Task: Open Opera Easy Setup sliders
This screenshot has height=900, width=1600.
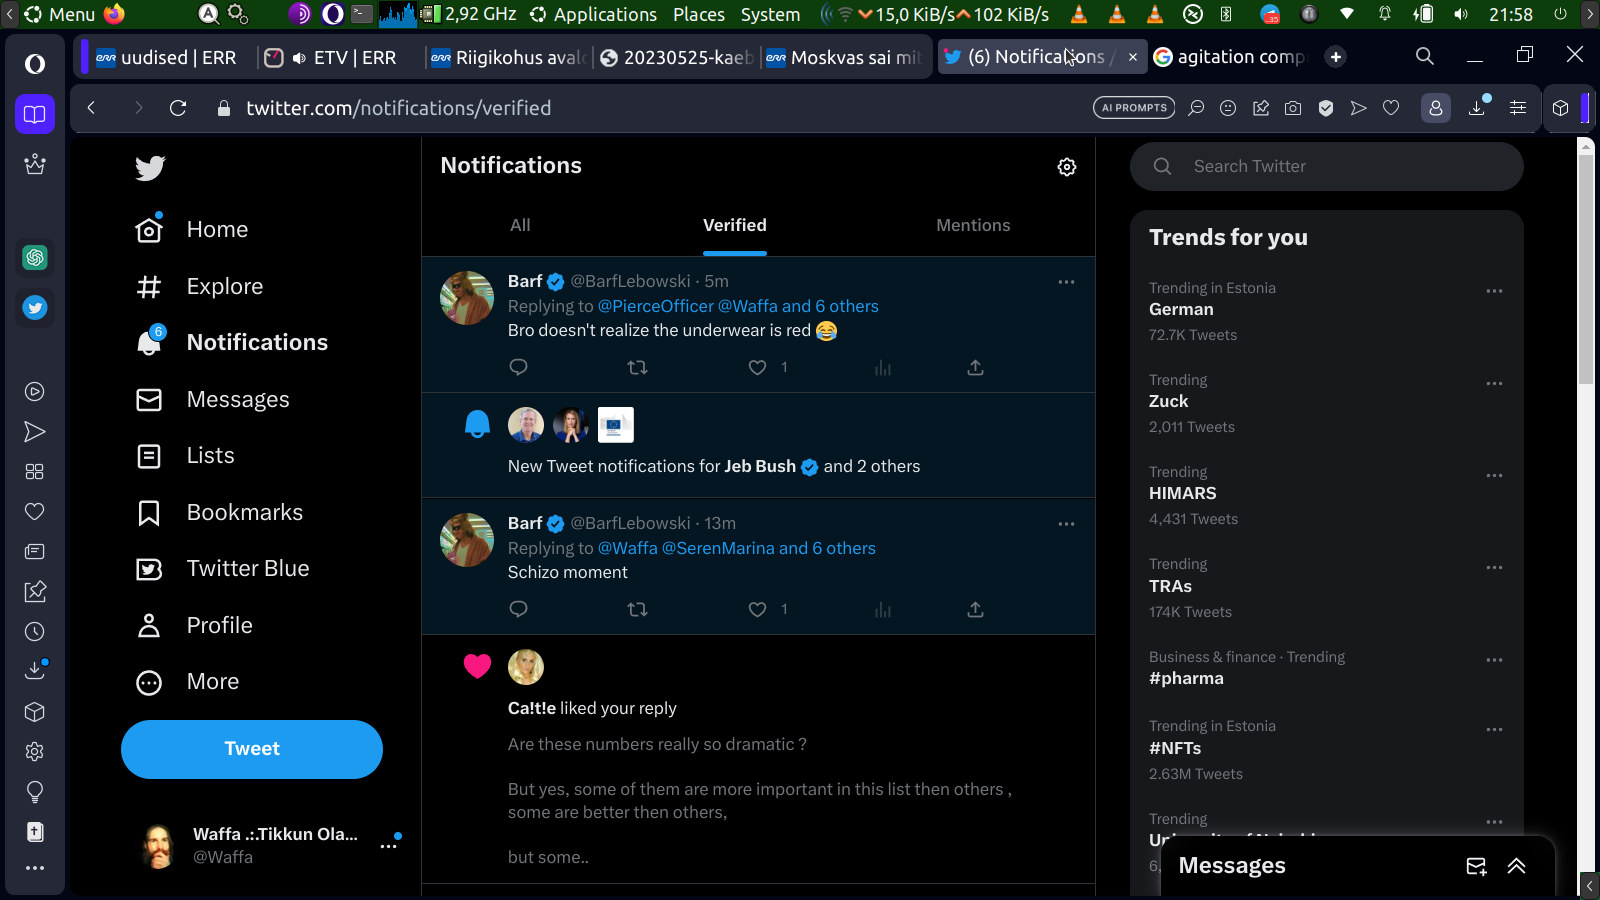Action: (1518, 108)
